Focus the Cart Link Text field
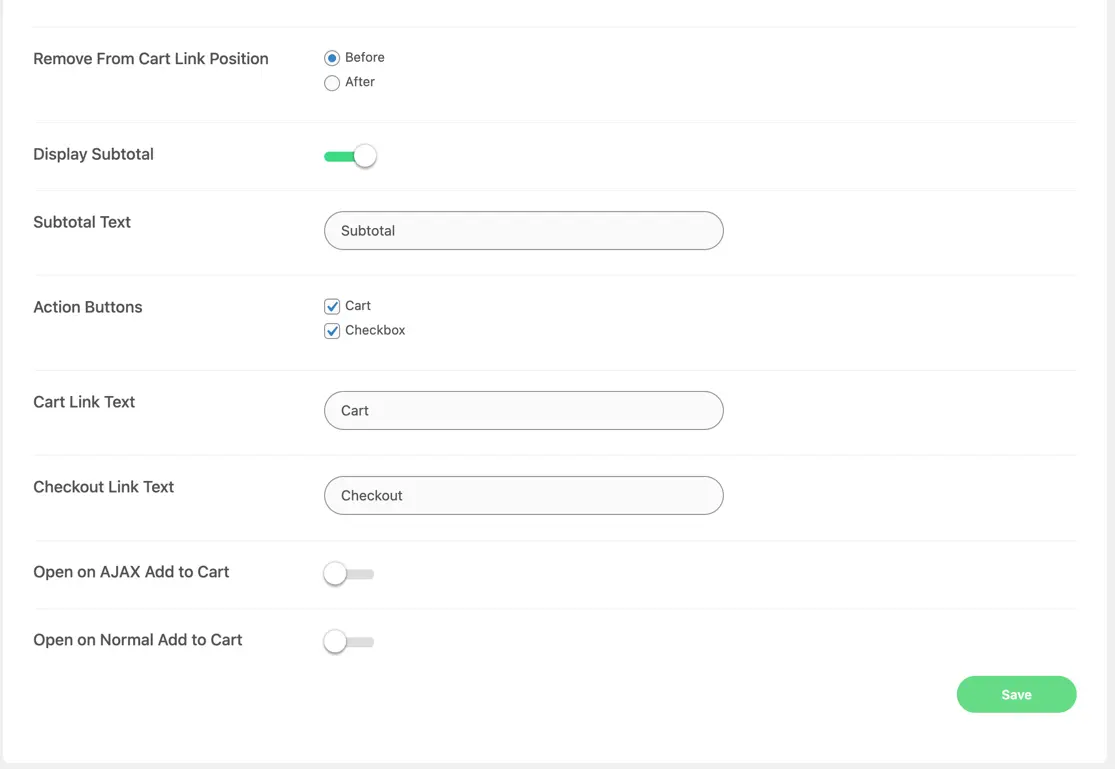Screen dimensions: 1115x769 point(523,410)
